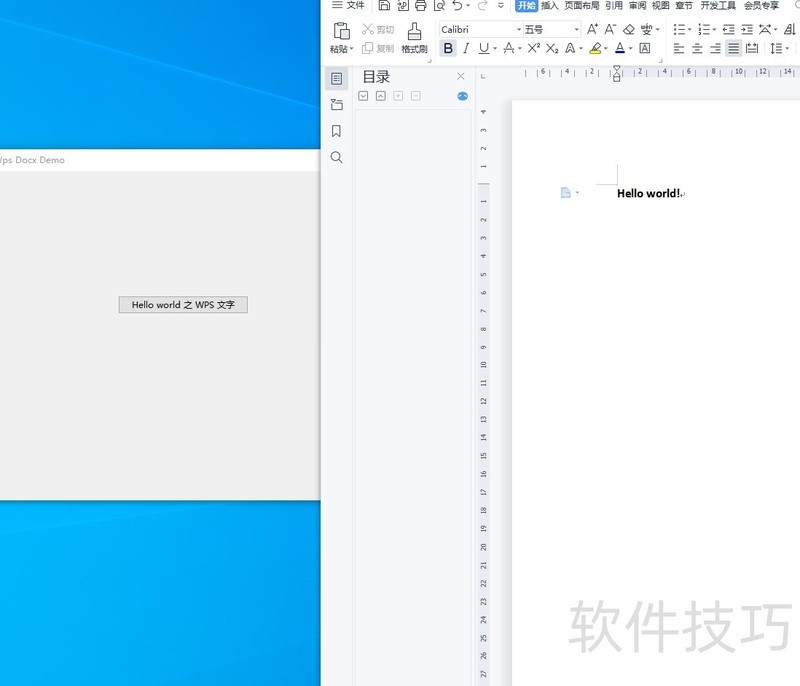Click the numbered list icon

coord(704,29)
